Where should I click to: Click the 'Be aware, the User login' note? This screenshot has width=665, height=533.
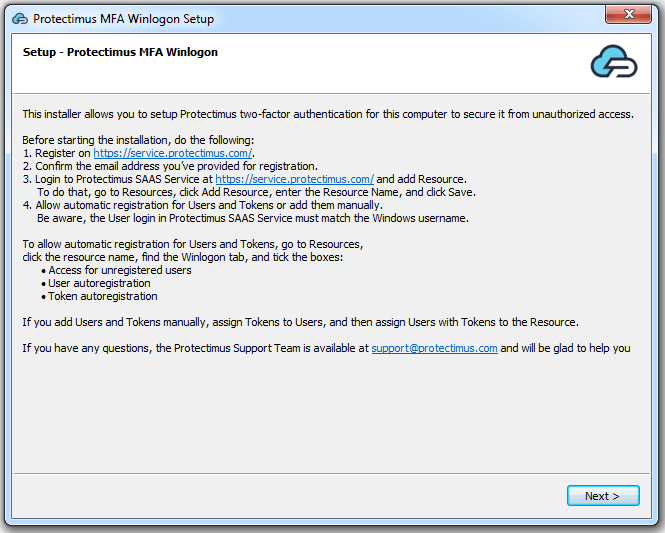click(253, 218)
